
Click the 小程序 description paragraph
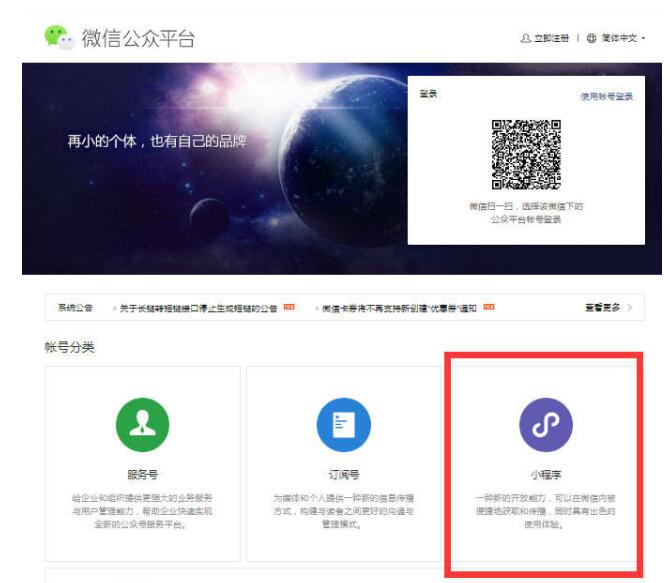coord(546,511)
